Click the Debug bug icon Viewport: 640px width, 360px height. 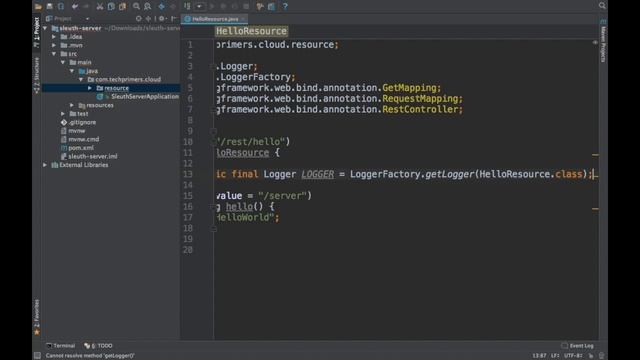pyautogui.click(x=223, y=6)
